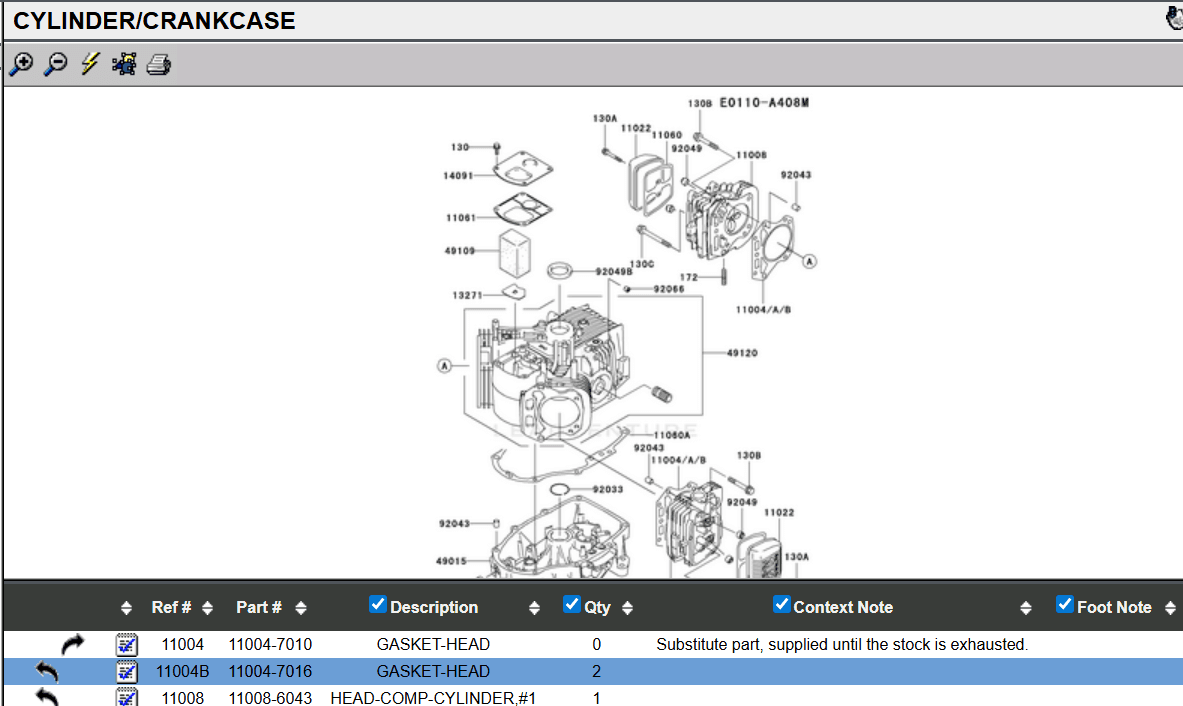The width and height of the screenshot is (1183, 706).
Task: Print the parts diagram
Action: tap(159, 65)
